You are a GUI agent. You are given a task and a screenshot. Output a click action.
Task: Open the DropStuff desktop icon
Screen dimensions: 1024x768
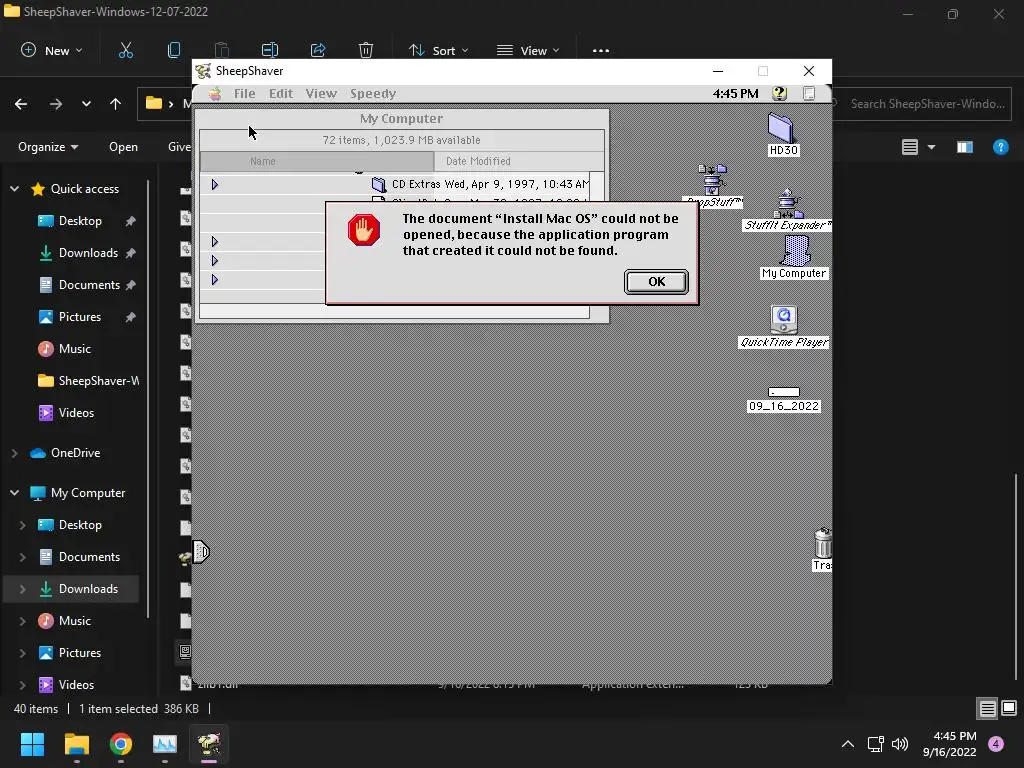click(712, 185)
